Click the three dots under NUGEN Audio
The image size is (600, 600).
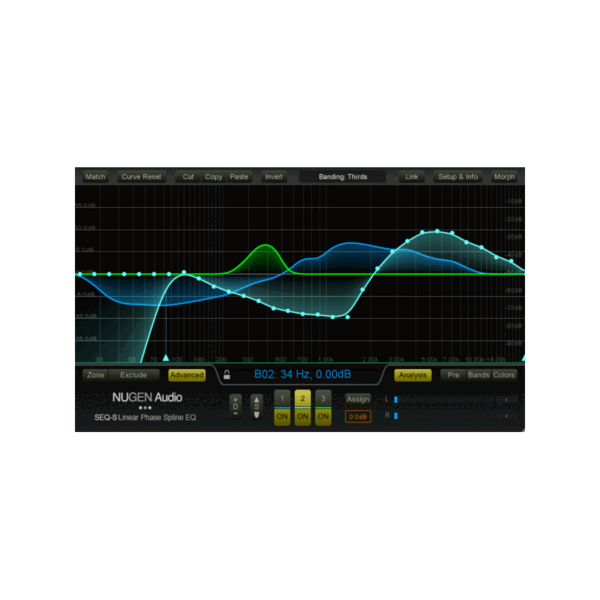pos(145,408)
